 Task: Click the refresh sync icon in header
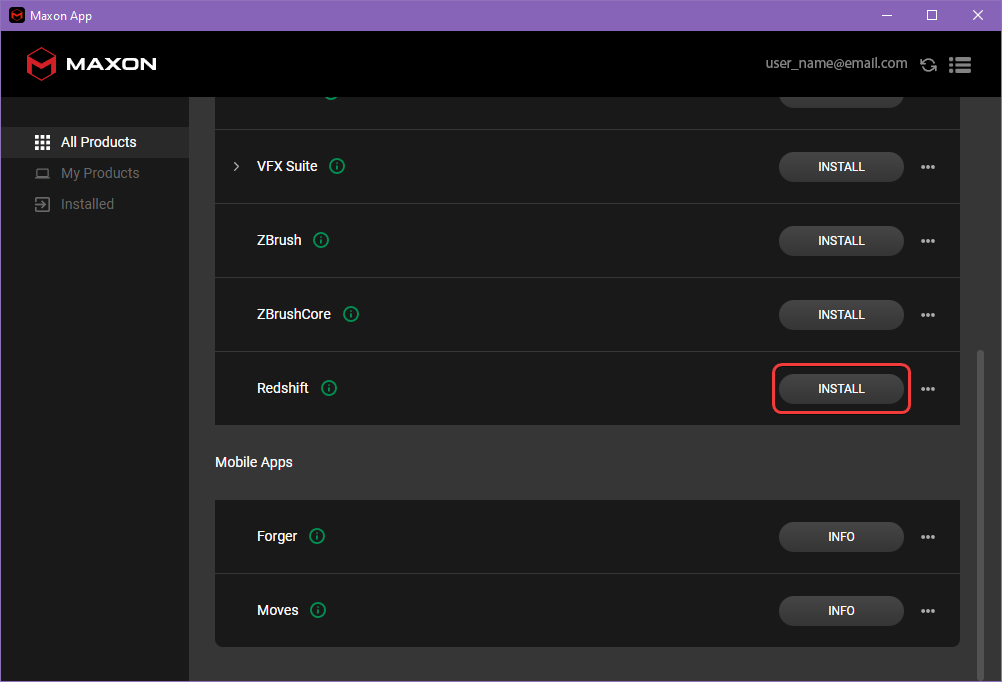tap(928, 64)
